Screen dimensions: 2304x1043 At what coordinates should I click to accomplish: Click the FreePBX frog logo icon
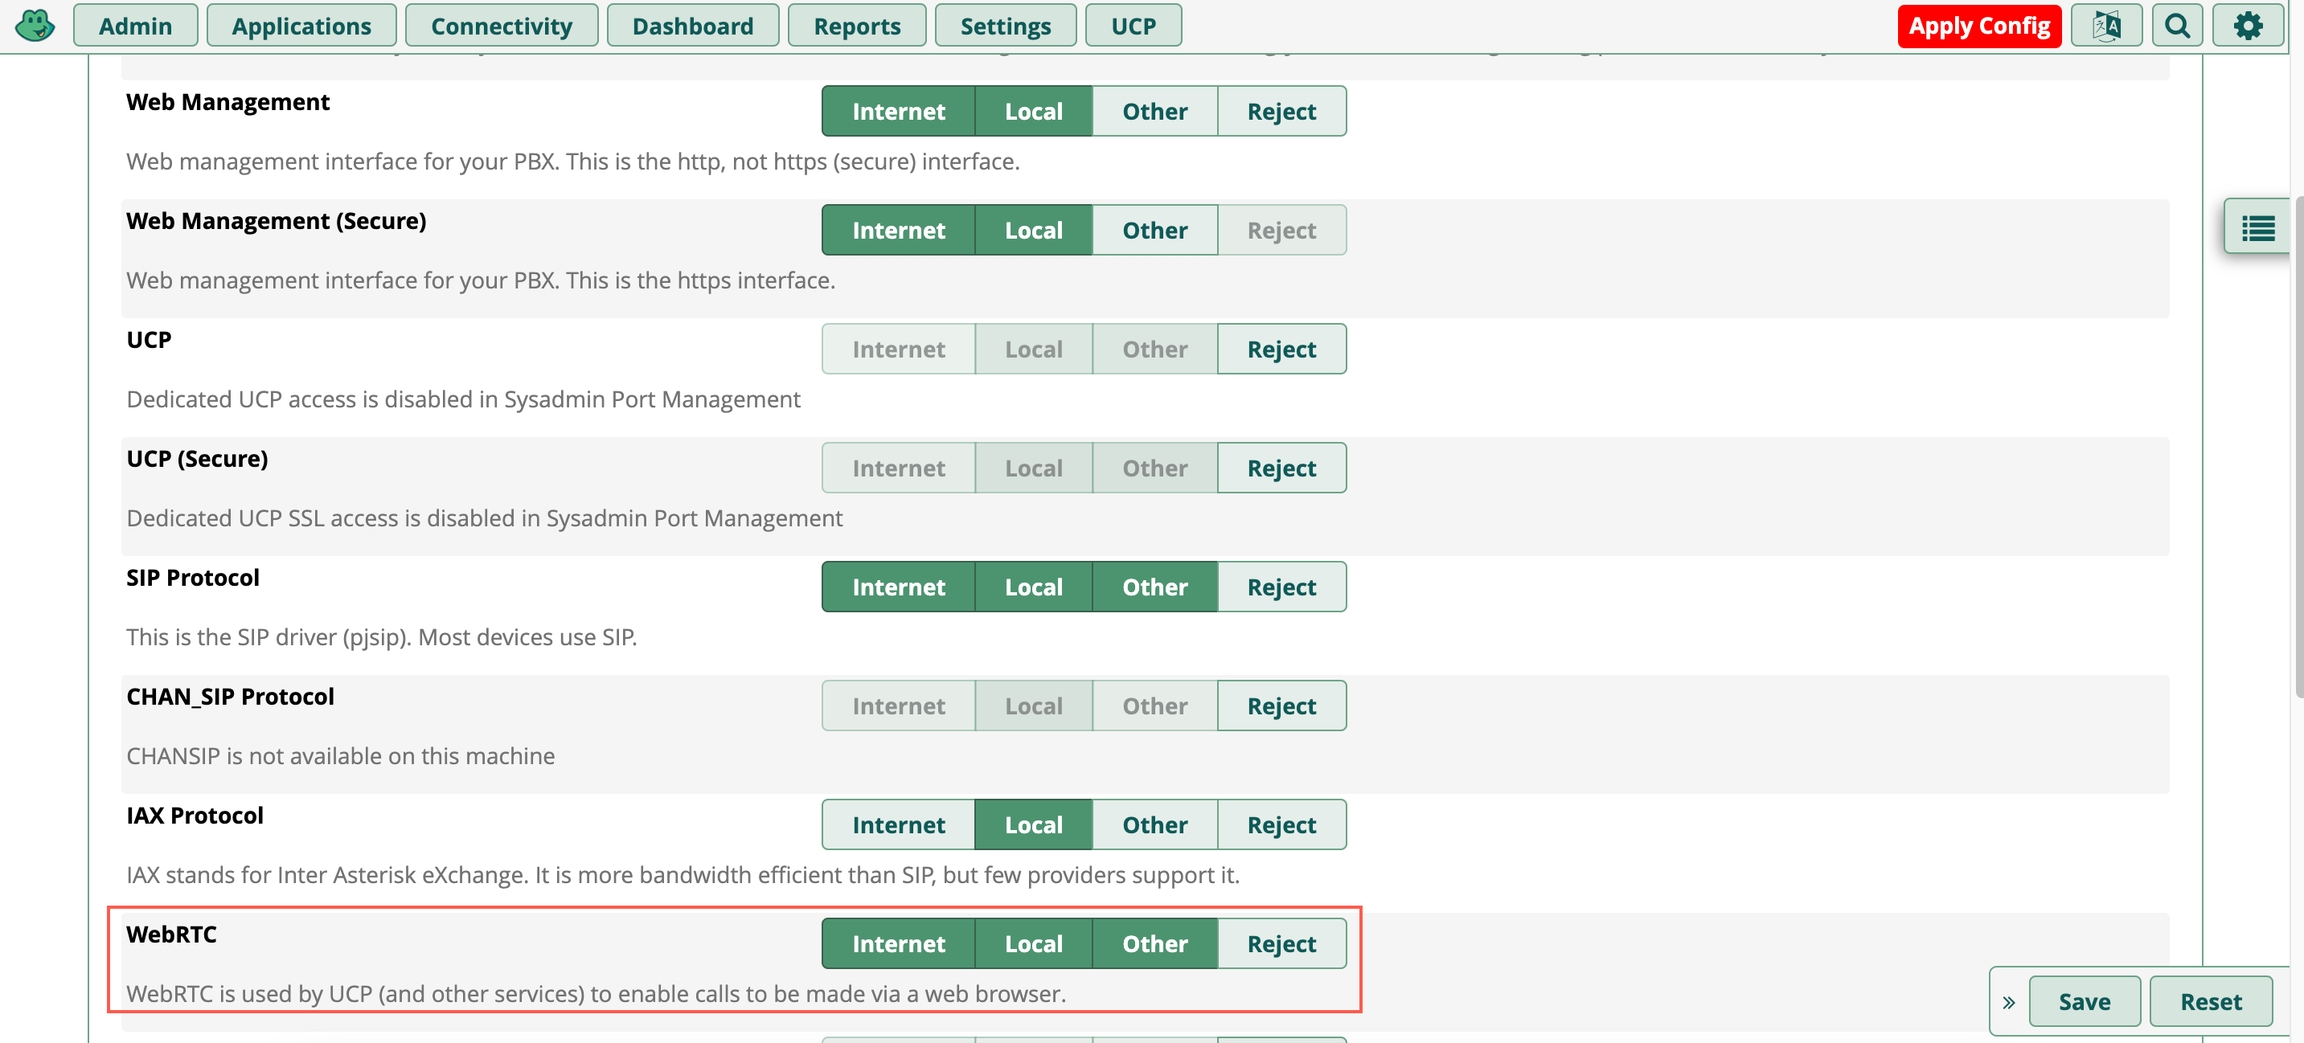tap(35, 25)
